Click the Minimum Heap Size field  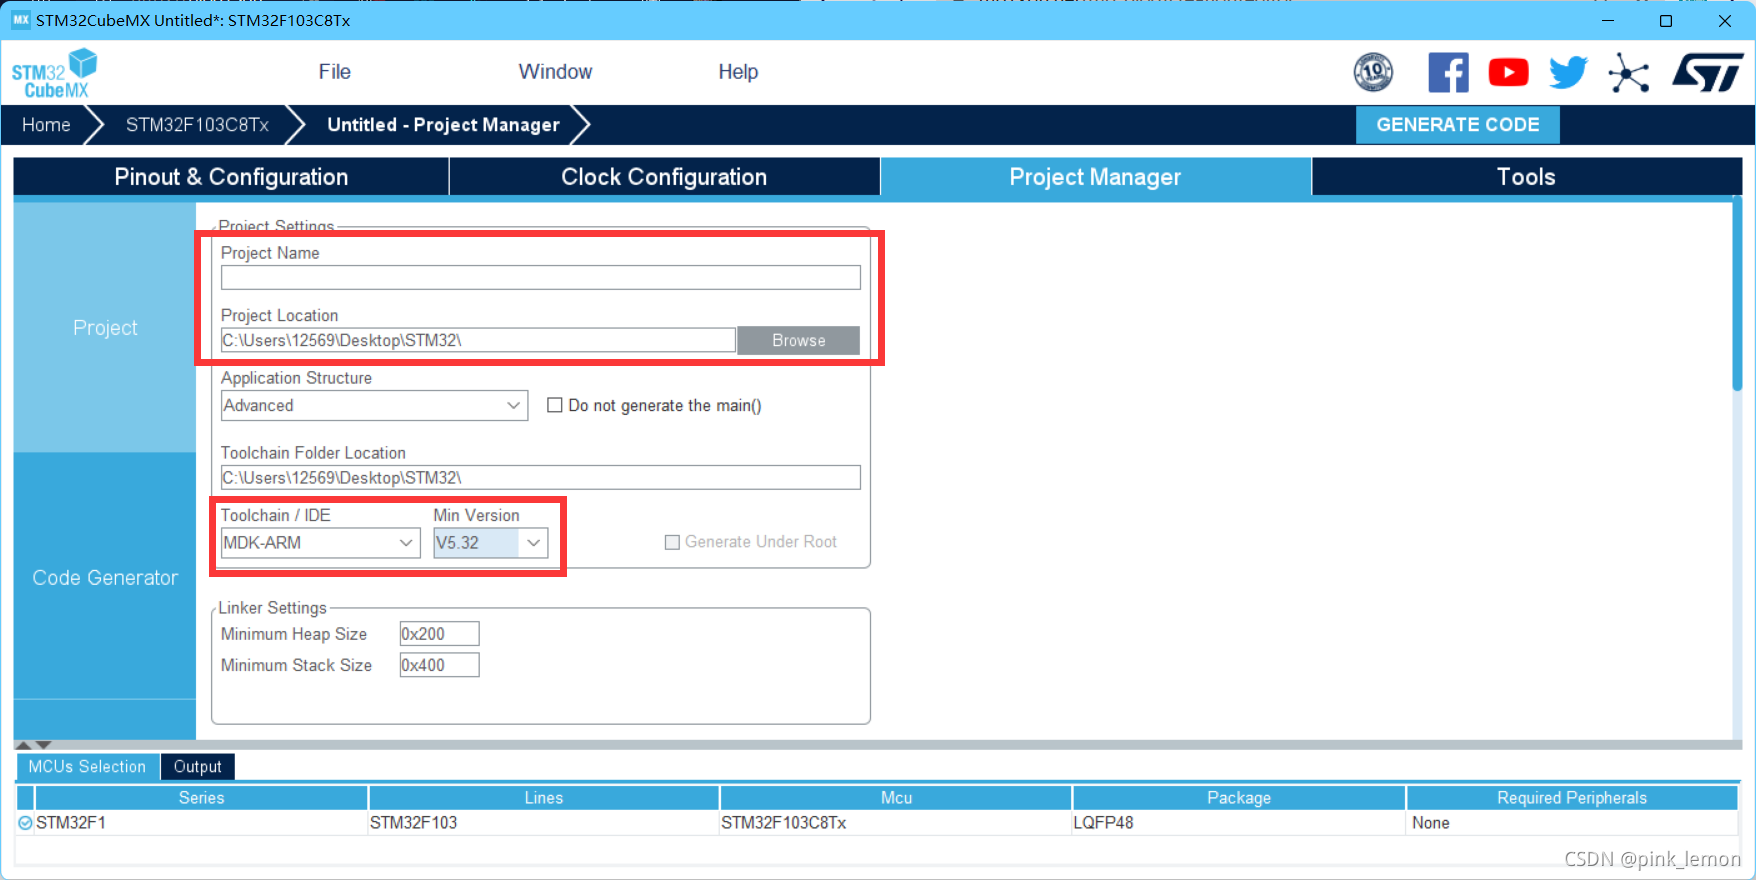click(439, 634)
